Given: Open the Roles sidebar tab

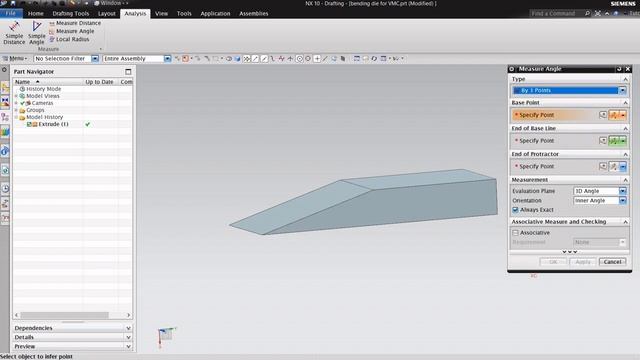Looking at the screenshot, I should pos(5,203).
